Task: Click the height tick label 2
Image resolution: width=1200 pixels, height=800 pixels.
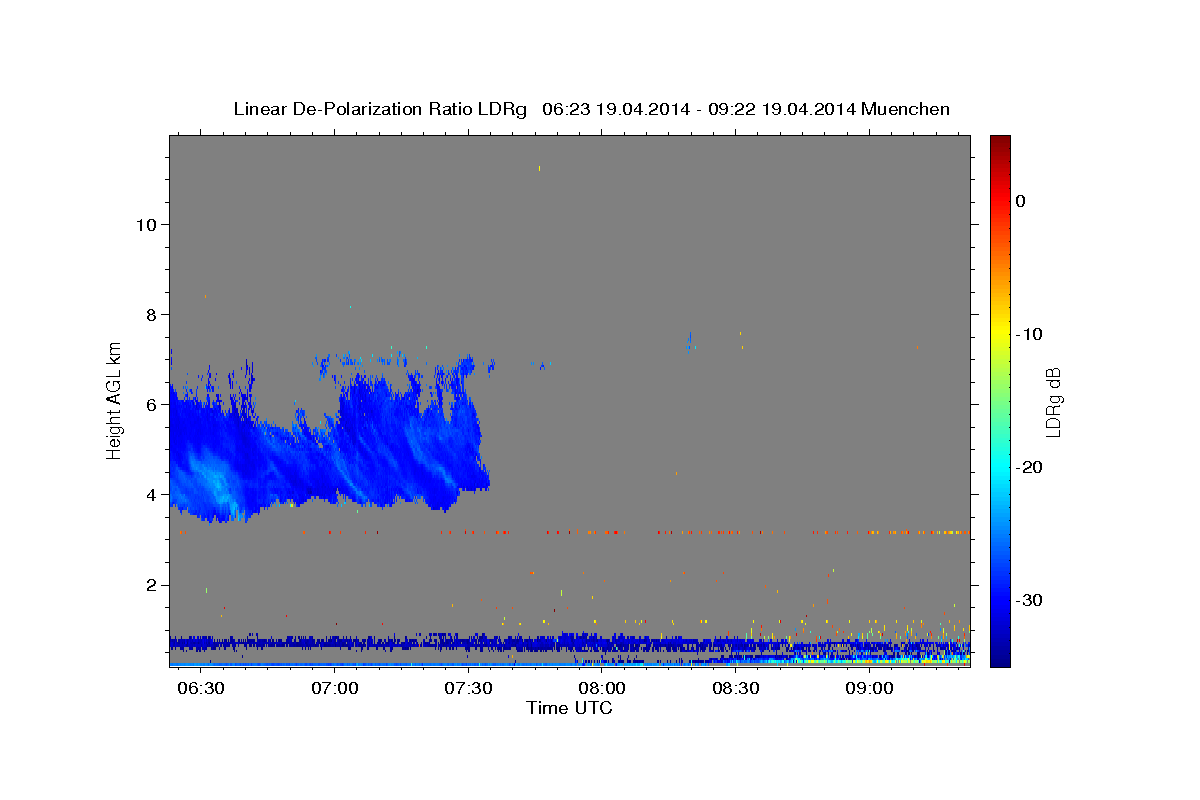Action: tap(149, 585)
